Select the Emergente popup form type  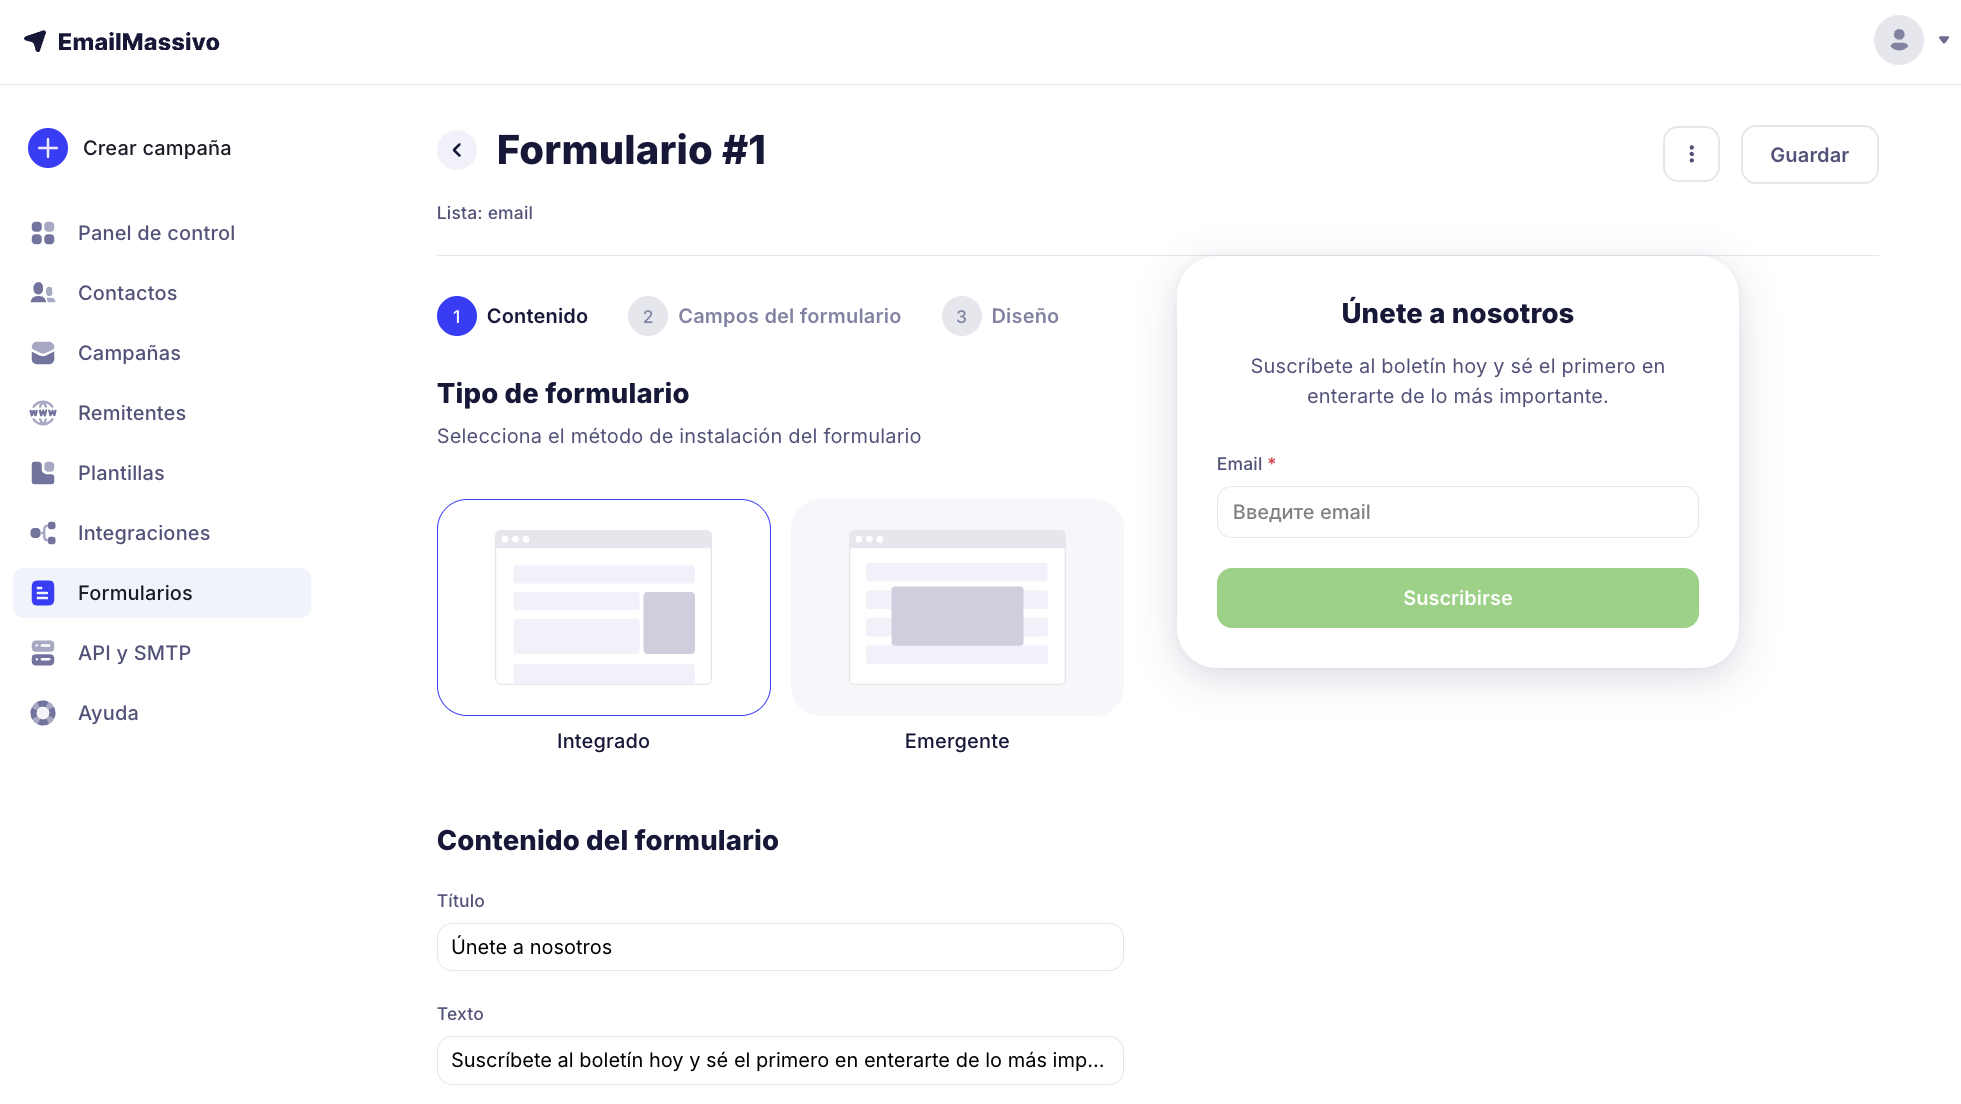(957, 607)
